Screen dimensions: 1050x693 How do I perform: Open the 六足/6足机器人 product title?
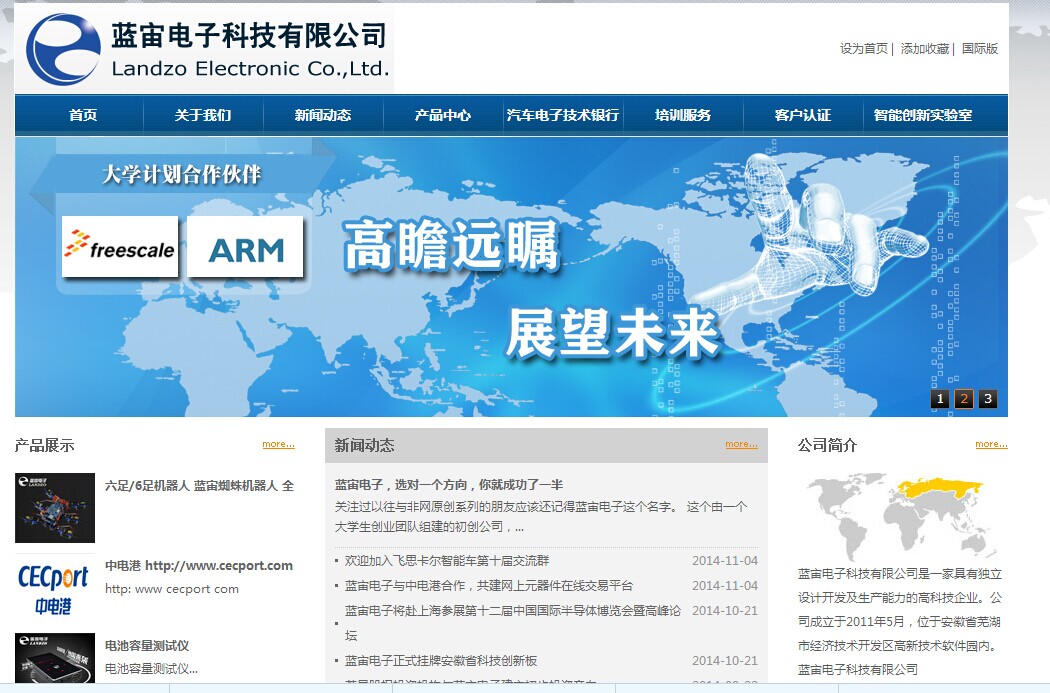coord(200,485)
